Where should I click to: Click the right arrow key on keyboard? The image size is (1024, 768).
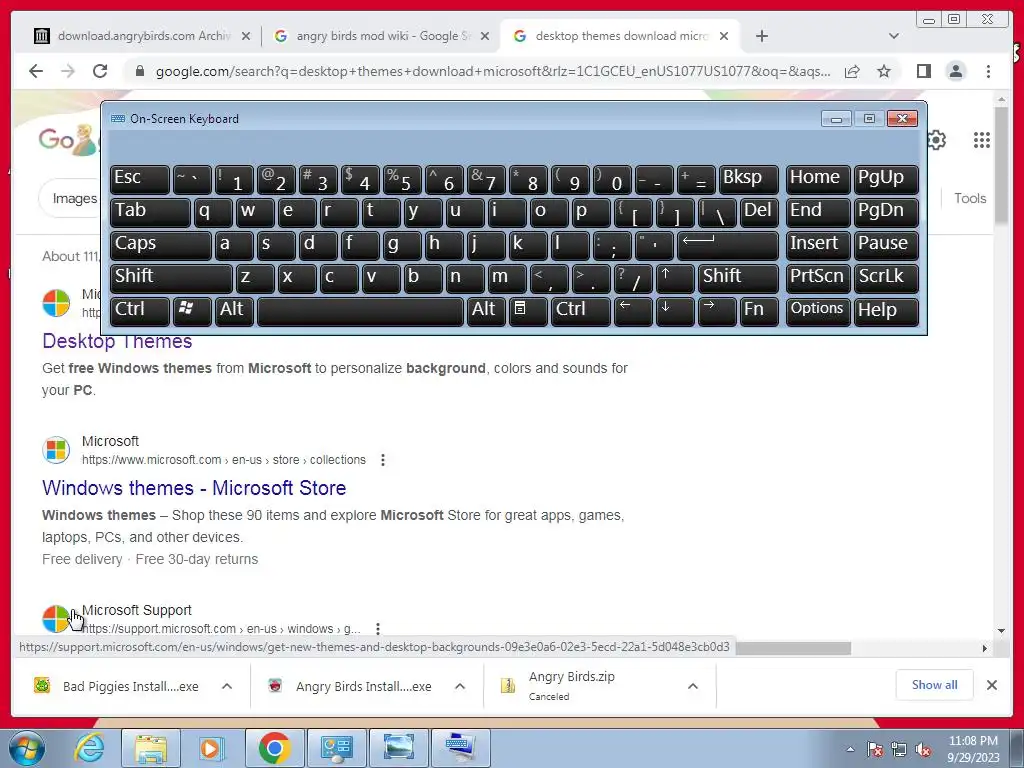click(717, 311)
